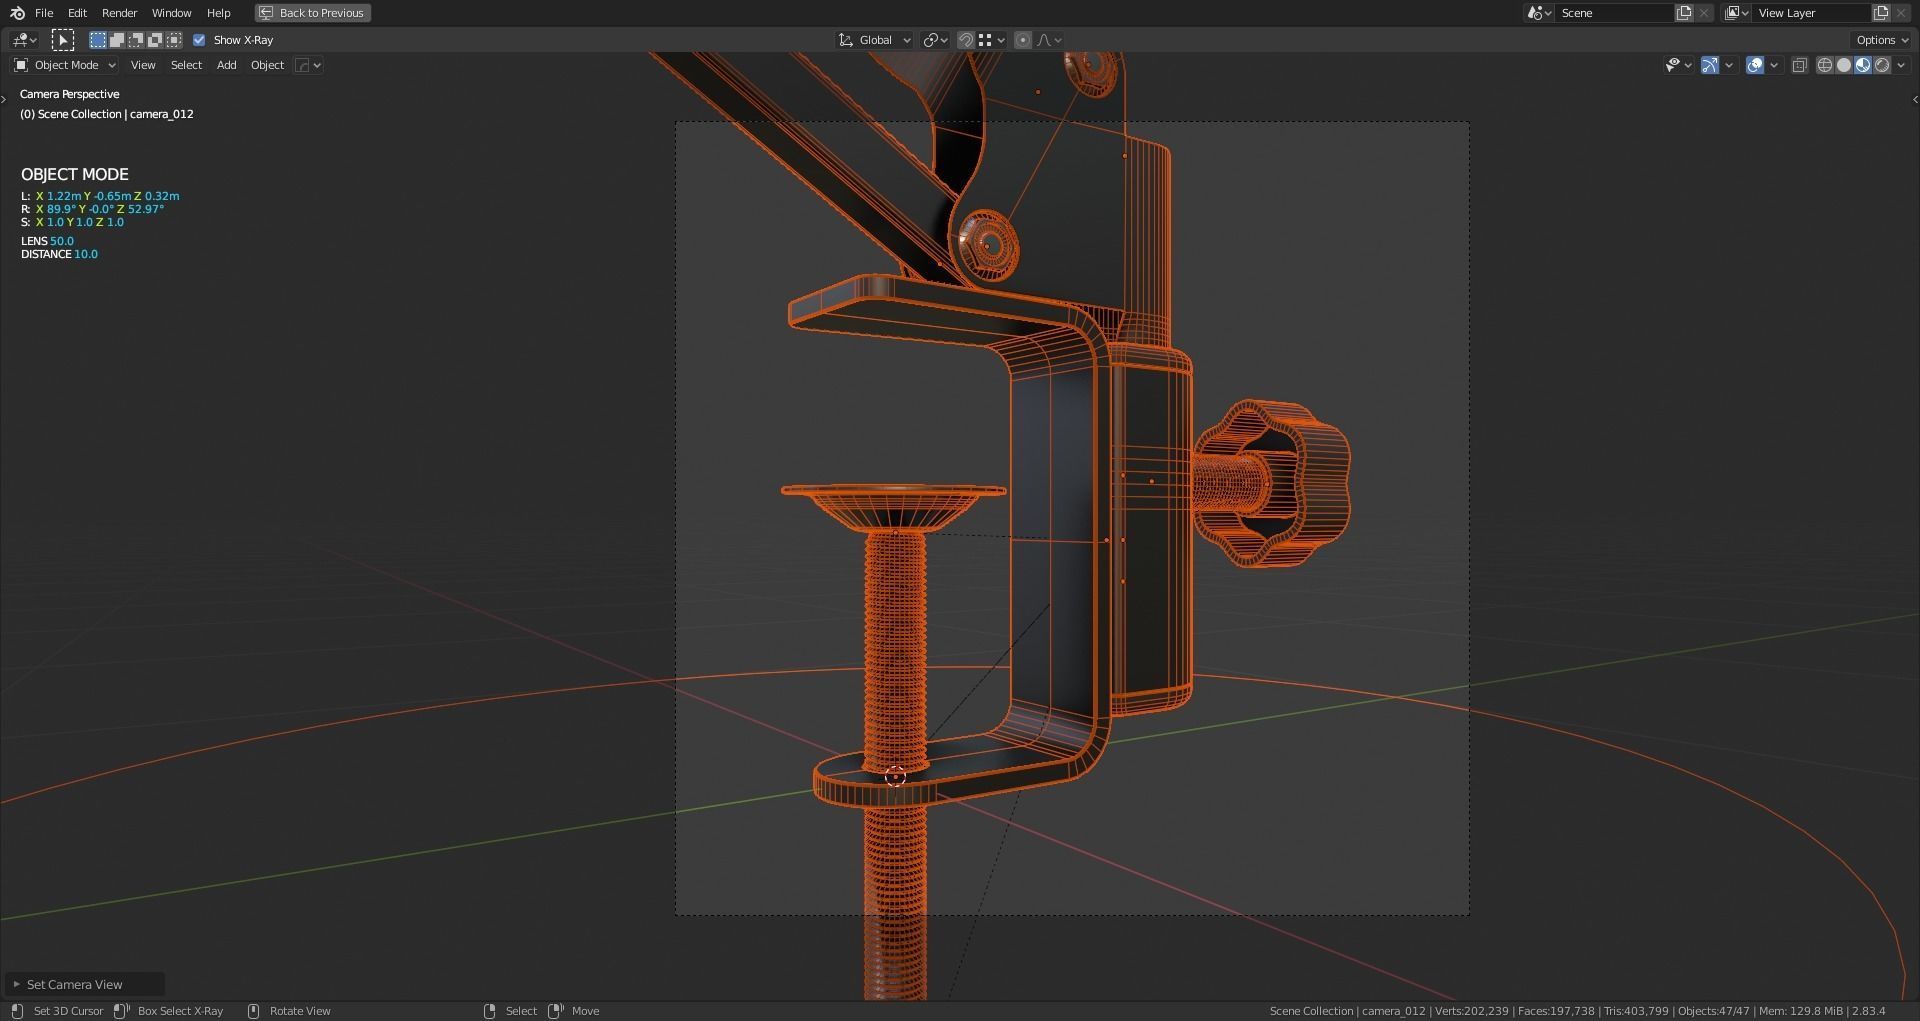This screenshot has height=1021, width=1920.
Task: Open the snapping options dropdown
Action: (x=991, y=40)
